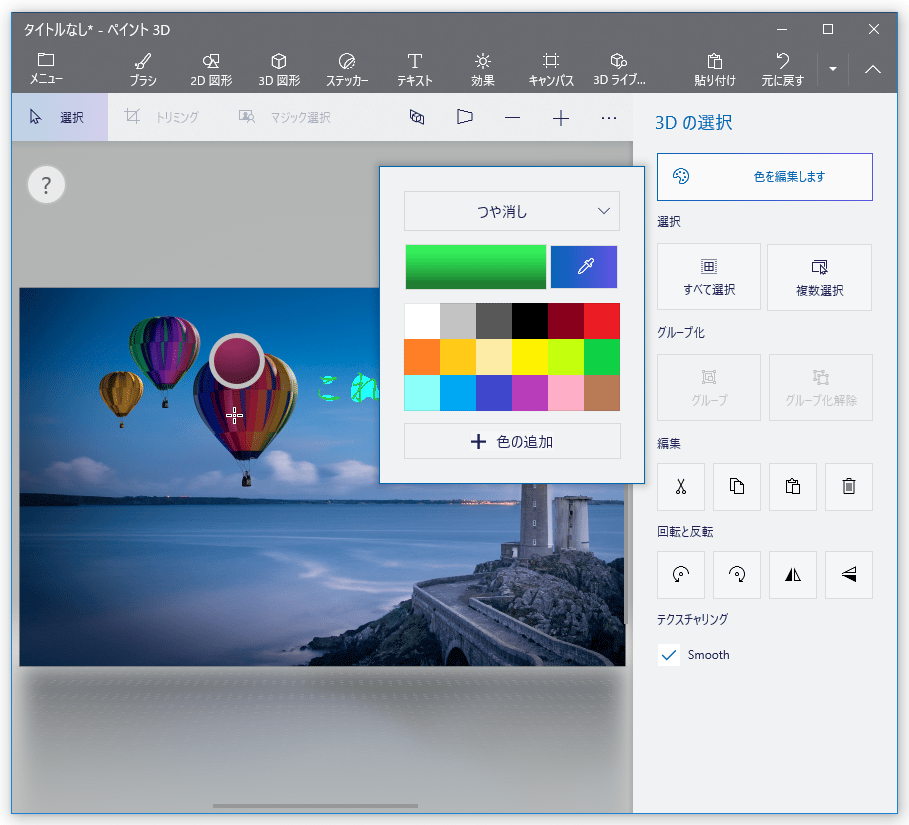909x825 pixels.
Task: Activate the eyedropper color picker
Action: click(584, 267)
